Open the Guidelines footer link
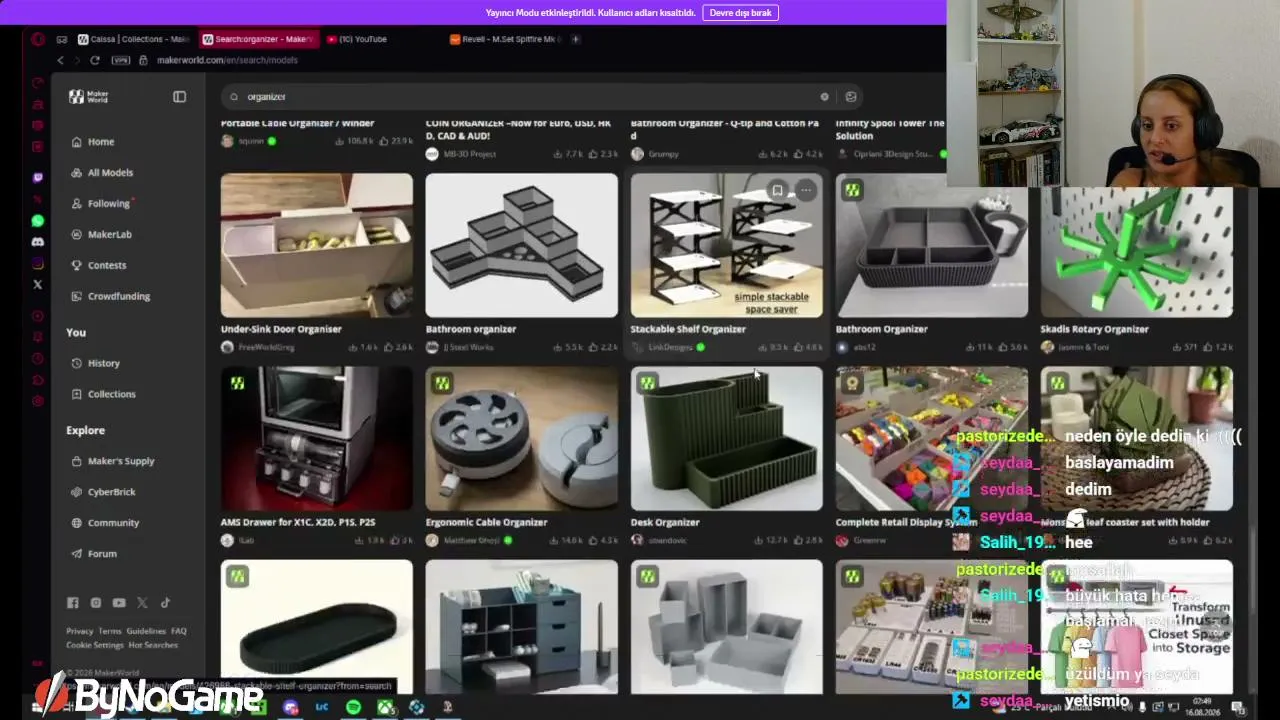1280x720 pixels. (146, 631)
